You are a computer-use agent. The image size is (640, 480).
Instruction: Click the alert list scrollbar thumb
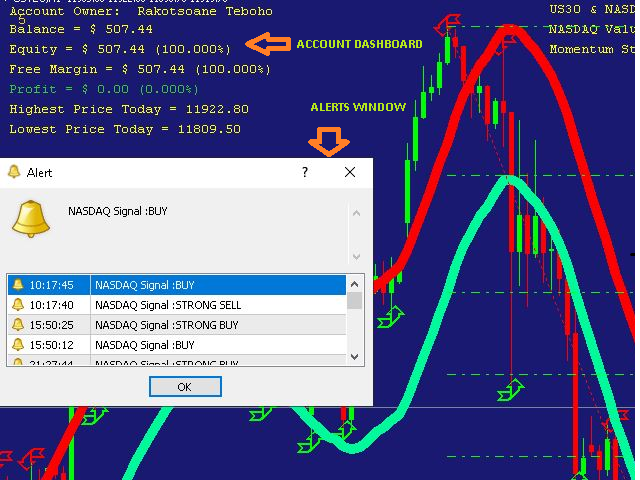coord(354,301)
